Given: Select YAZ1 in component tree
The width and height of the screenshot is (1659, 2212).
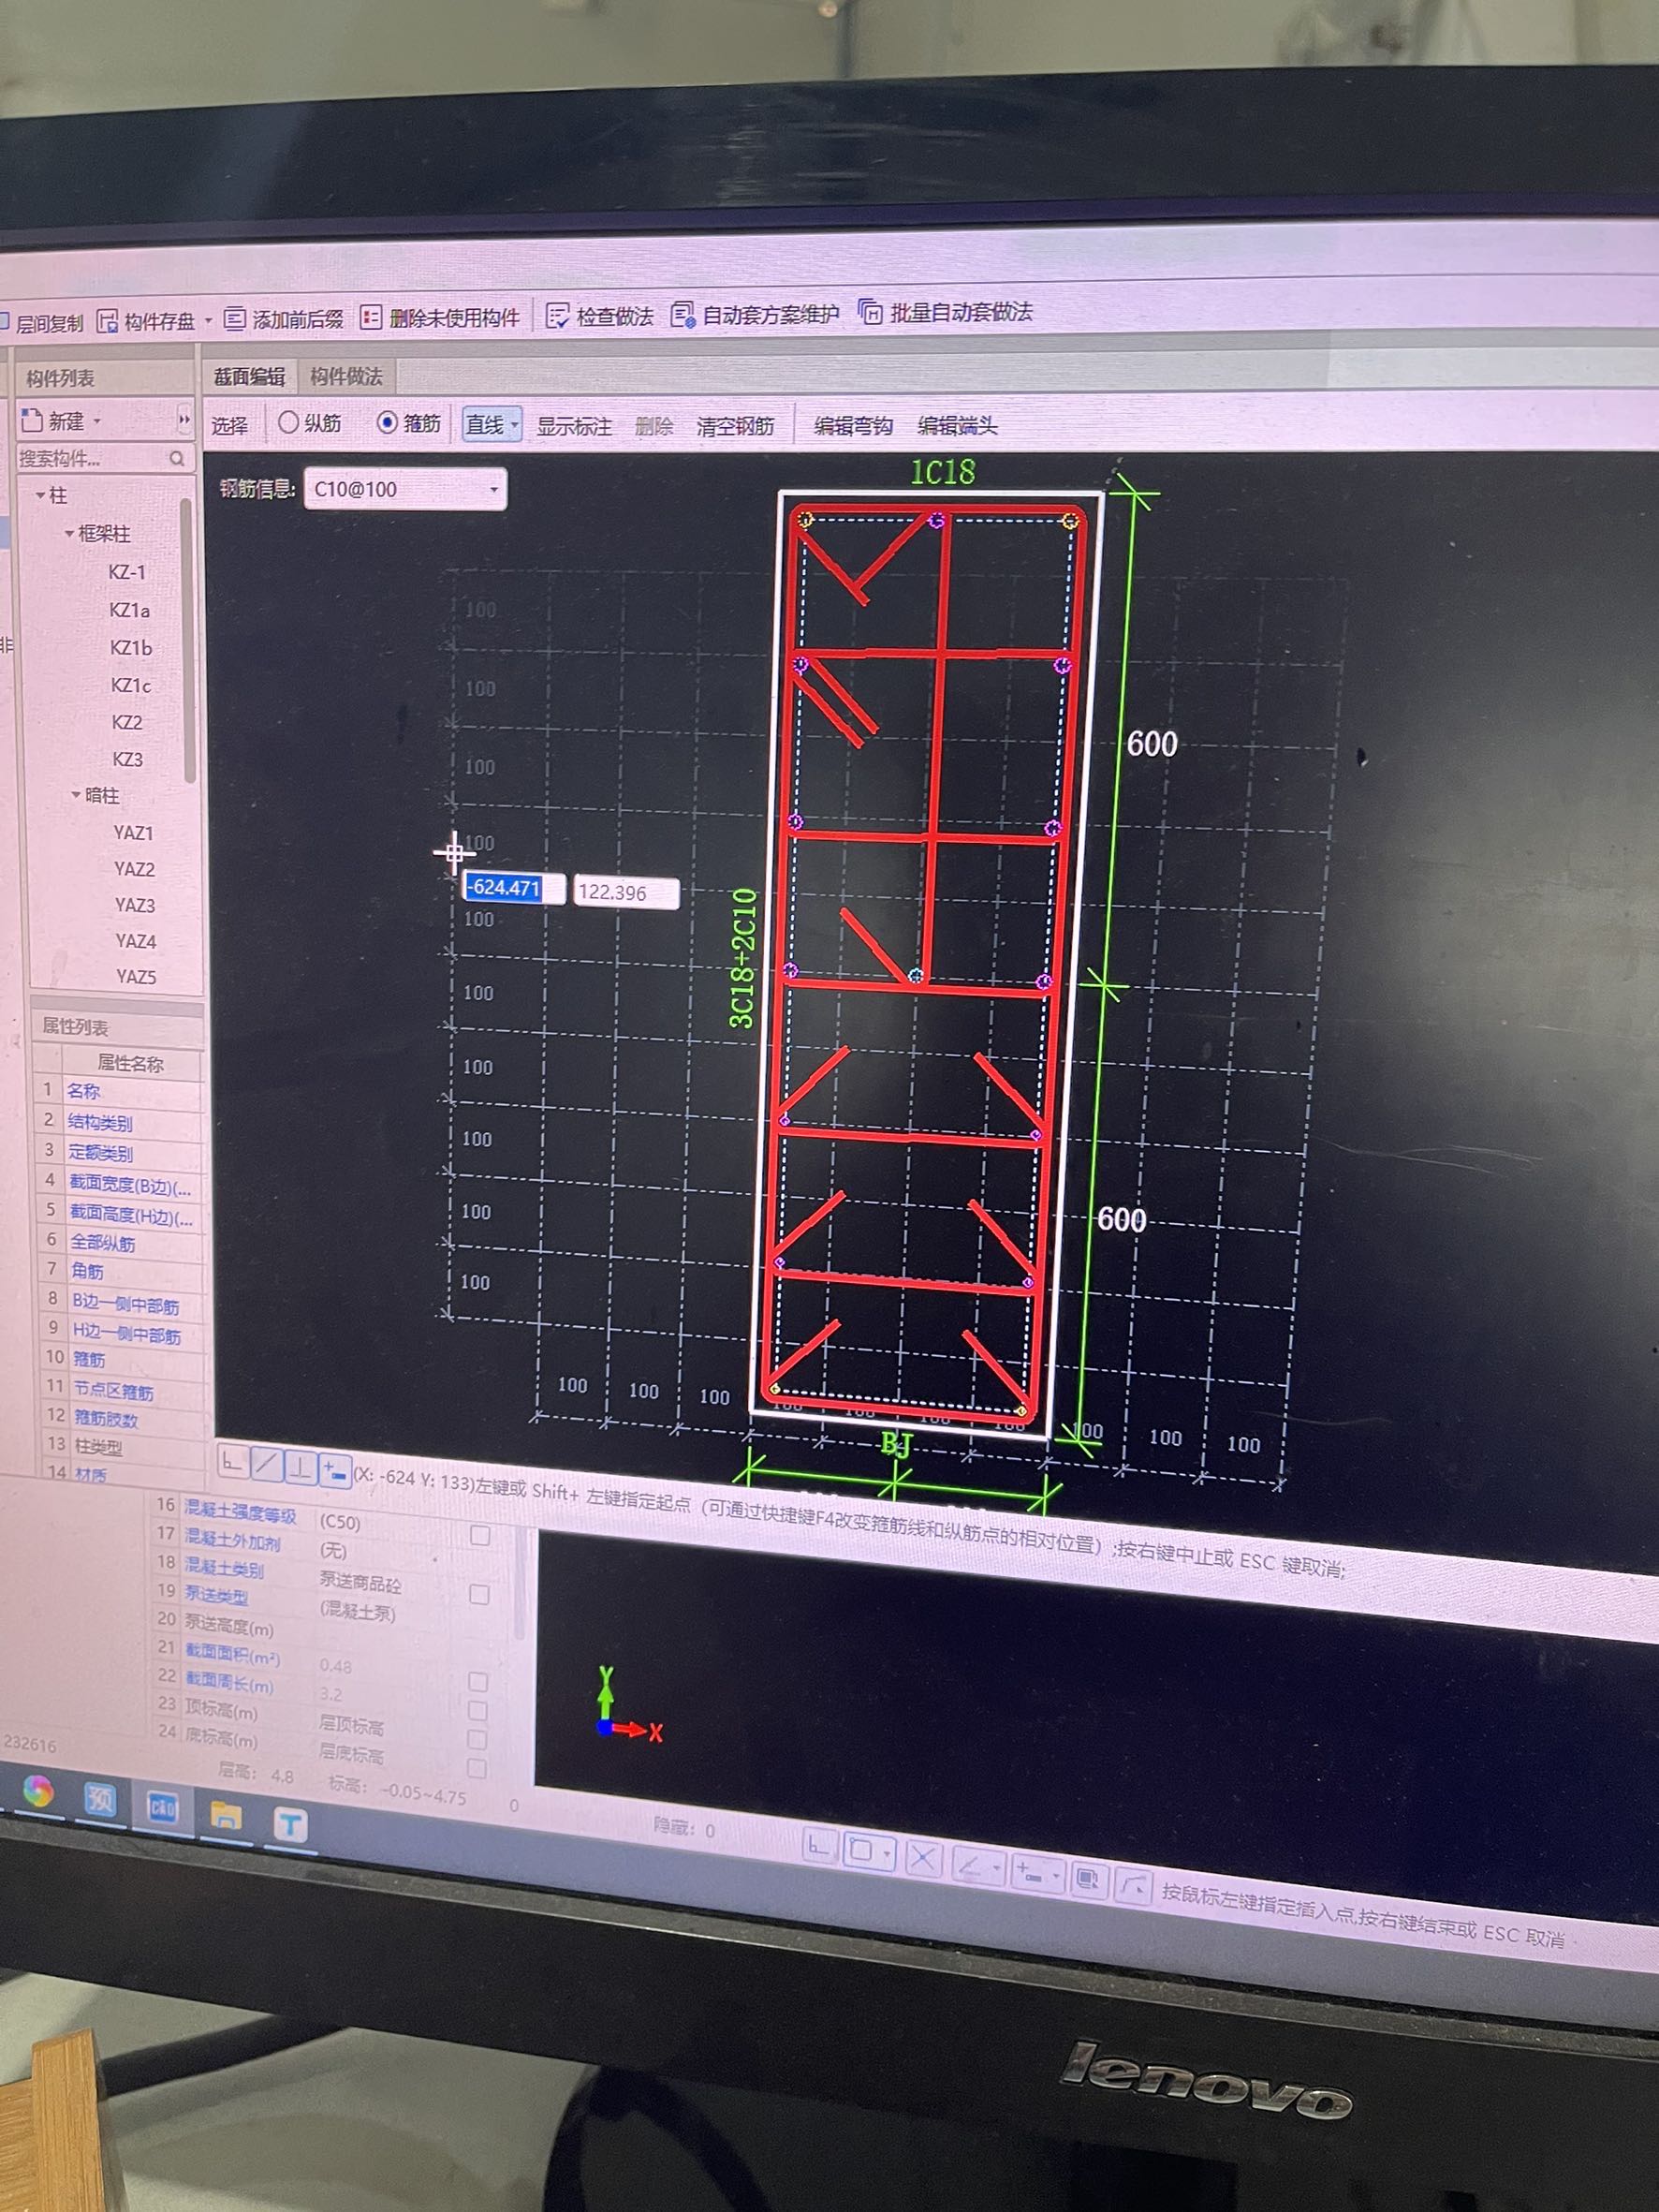Looking at the screenshot, I should point(133,832).
